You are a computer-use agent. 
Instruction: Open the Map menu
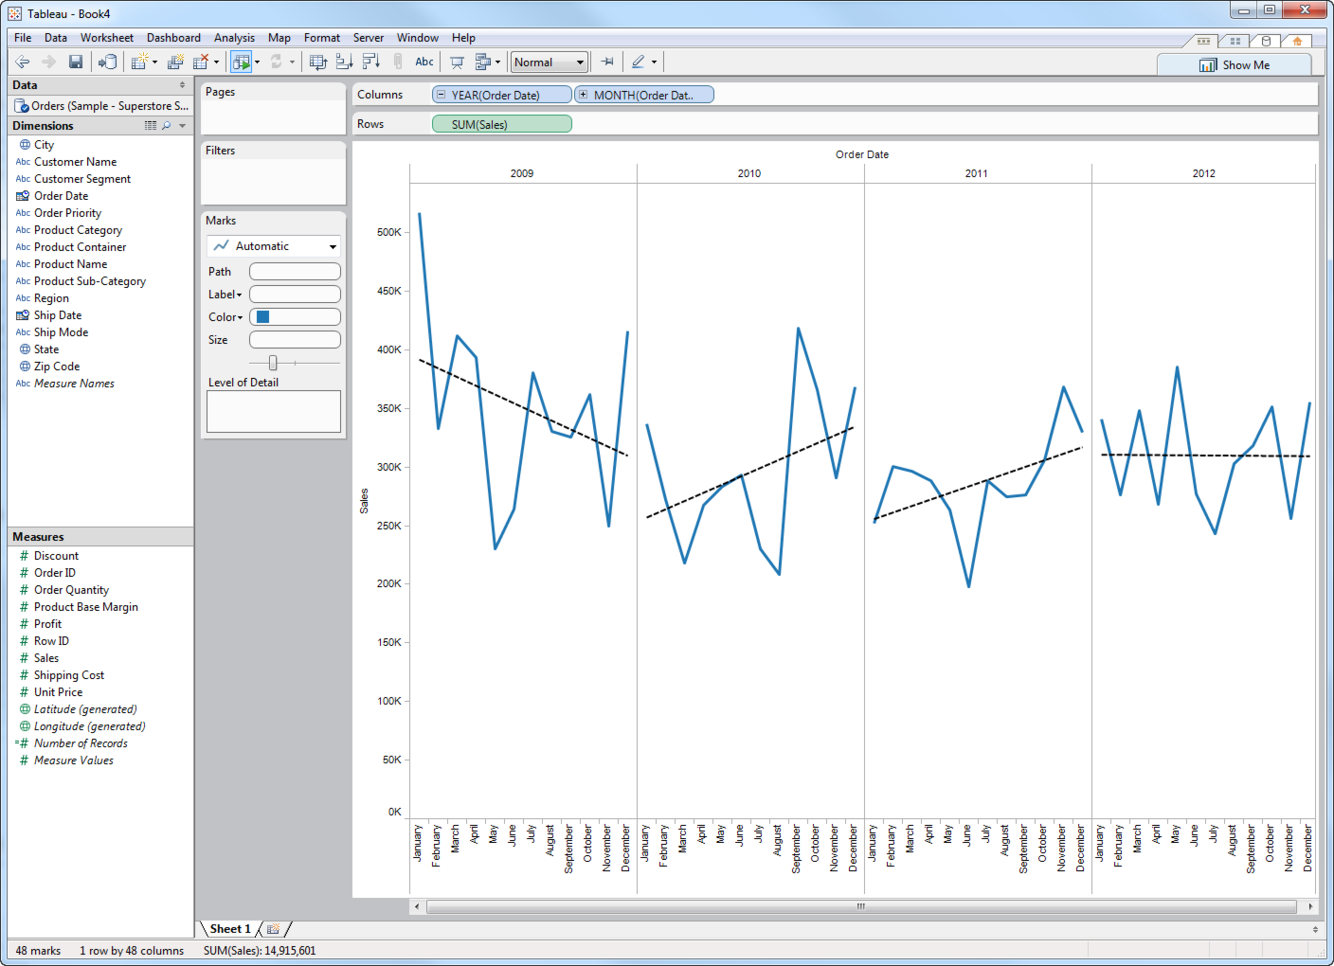point(279,38)
